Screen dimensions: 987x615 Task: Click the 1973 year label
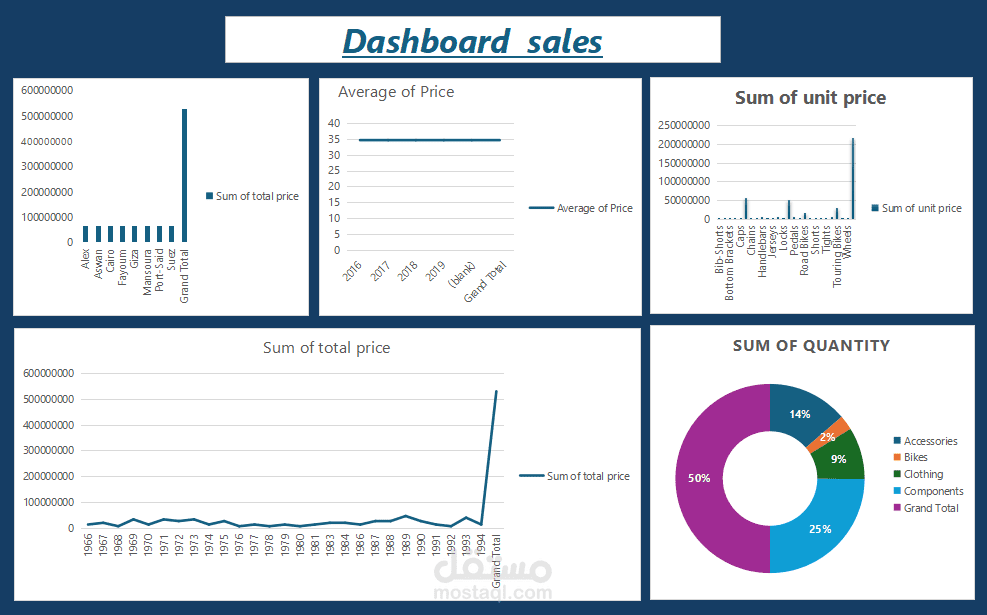tap(194, 544)
